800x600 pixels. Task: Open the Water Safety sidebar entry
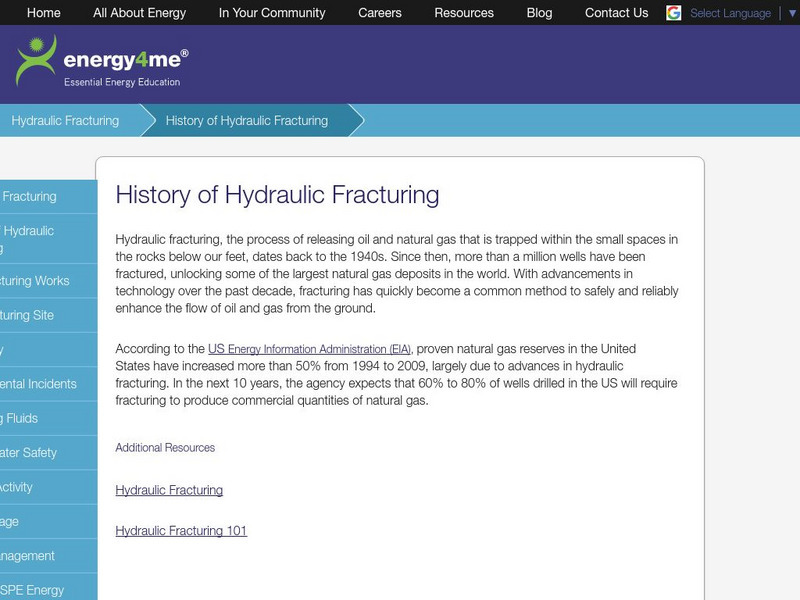[33, 452]
